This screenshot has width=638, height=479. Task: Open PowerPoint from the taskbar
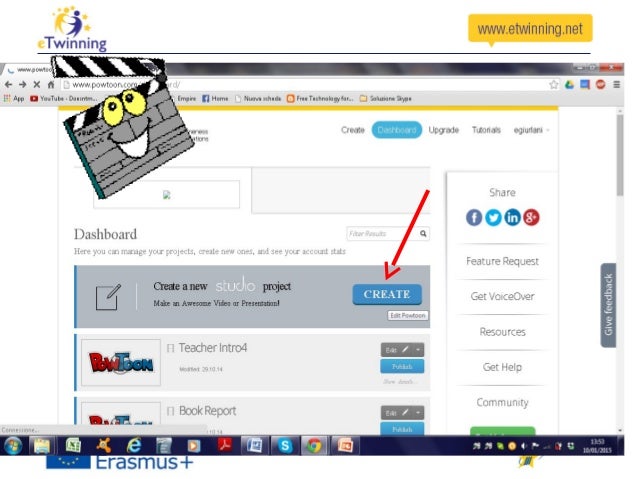[x=345, y=446]
